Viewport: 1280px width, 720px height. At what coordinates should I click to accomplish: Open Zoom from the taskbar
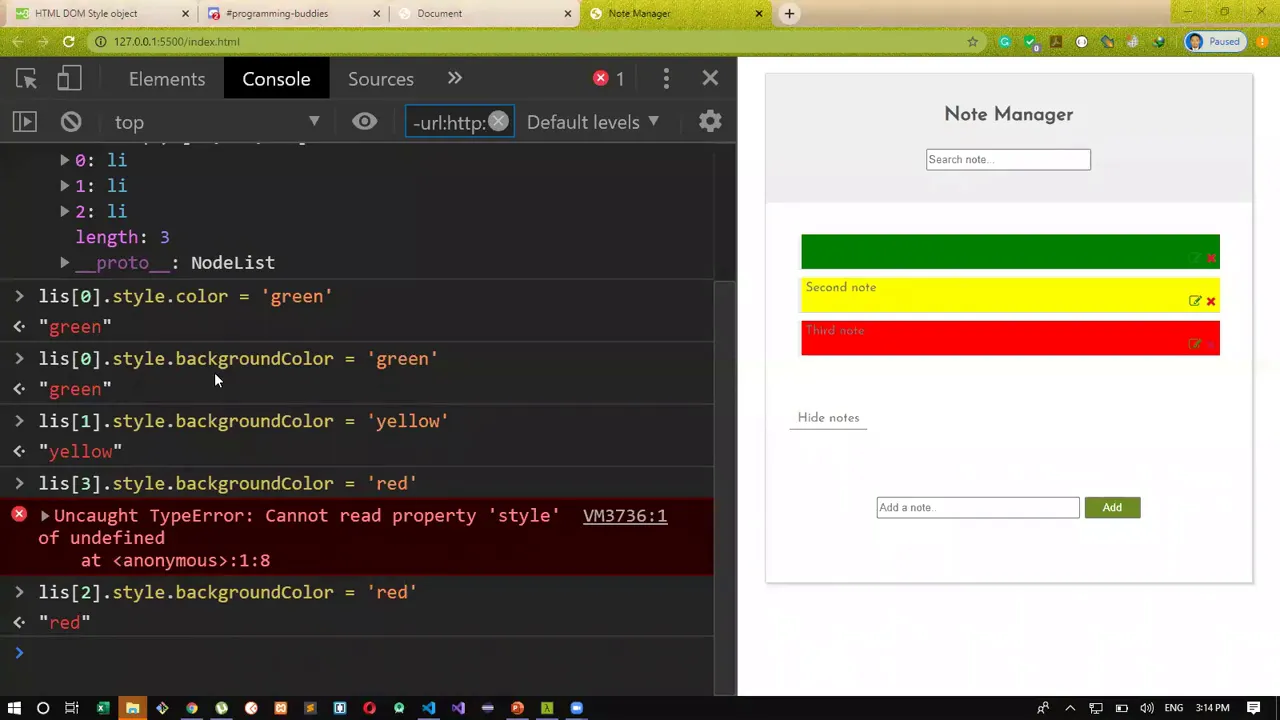(576, 708)
